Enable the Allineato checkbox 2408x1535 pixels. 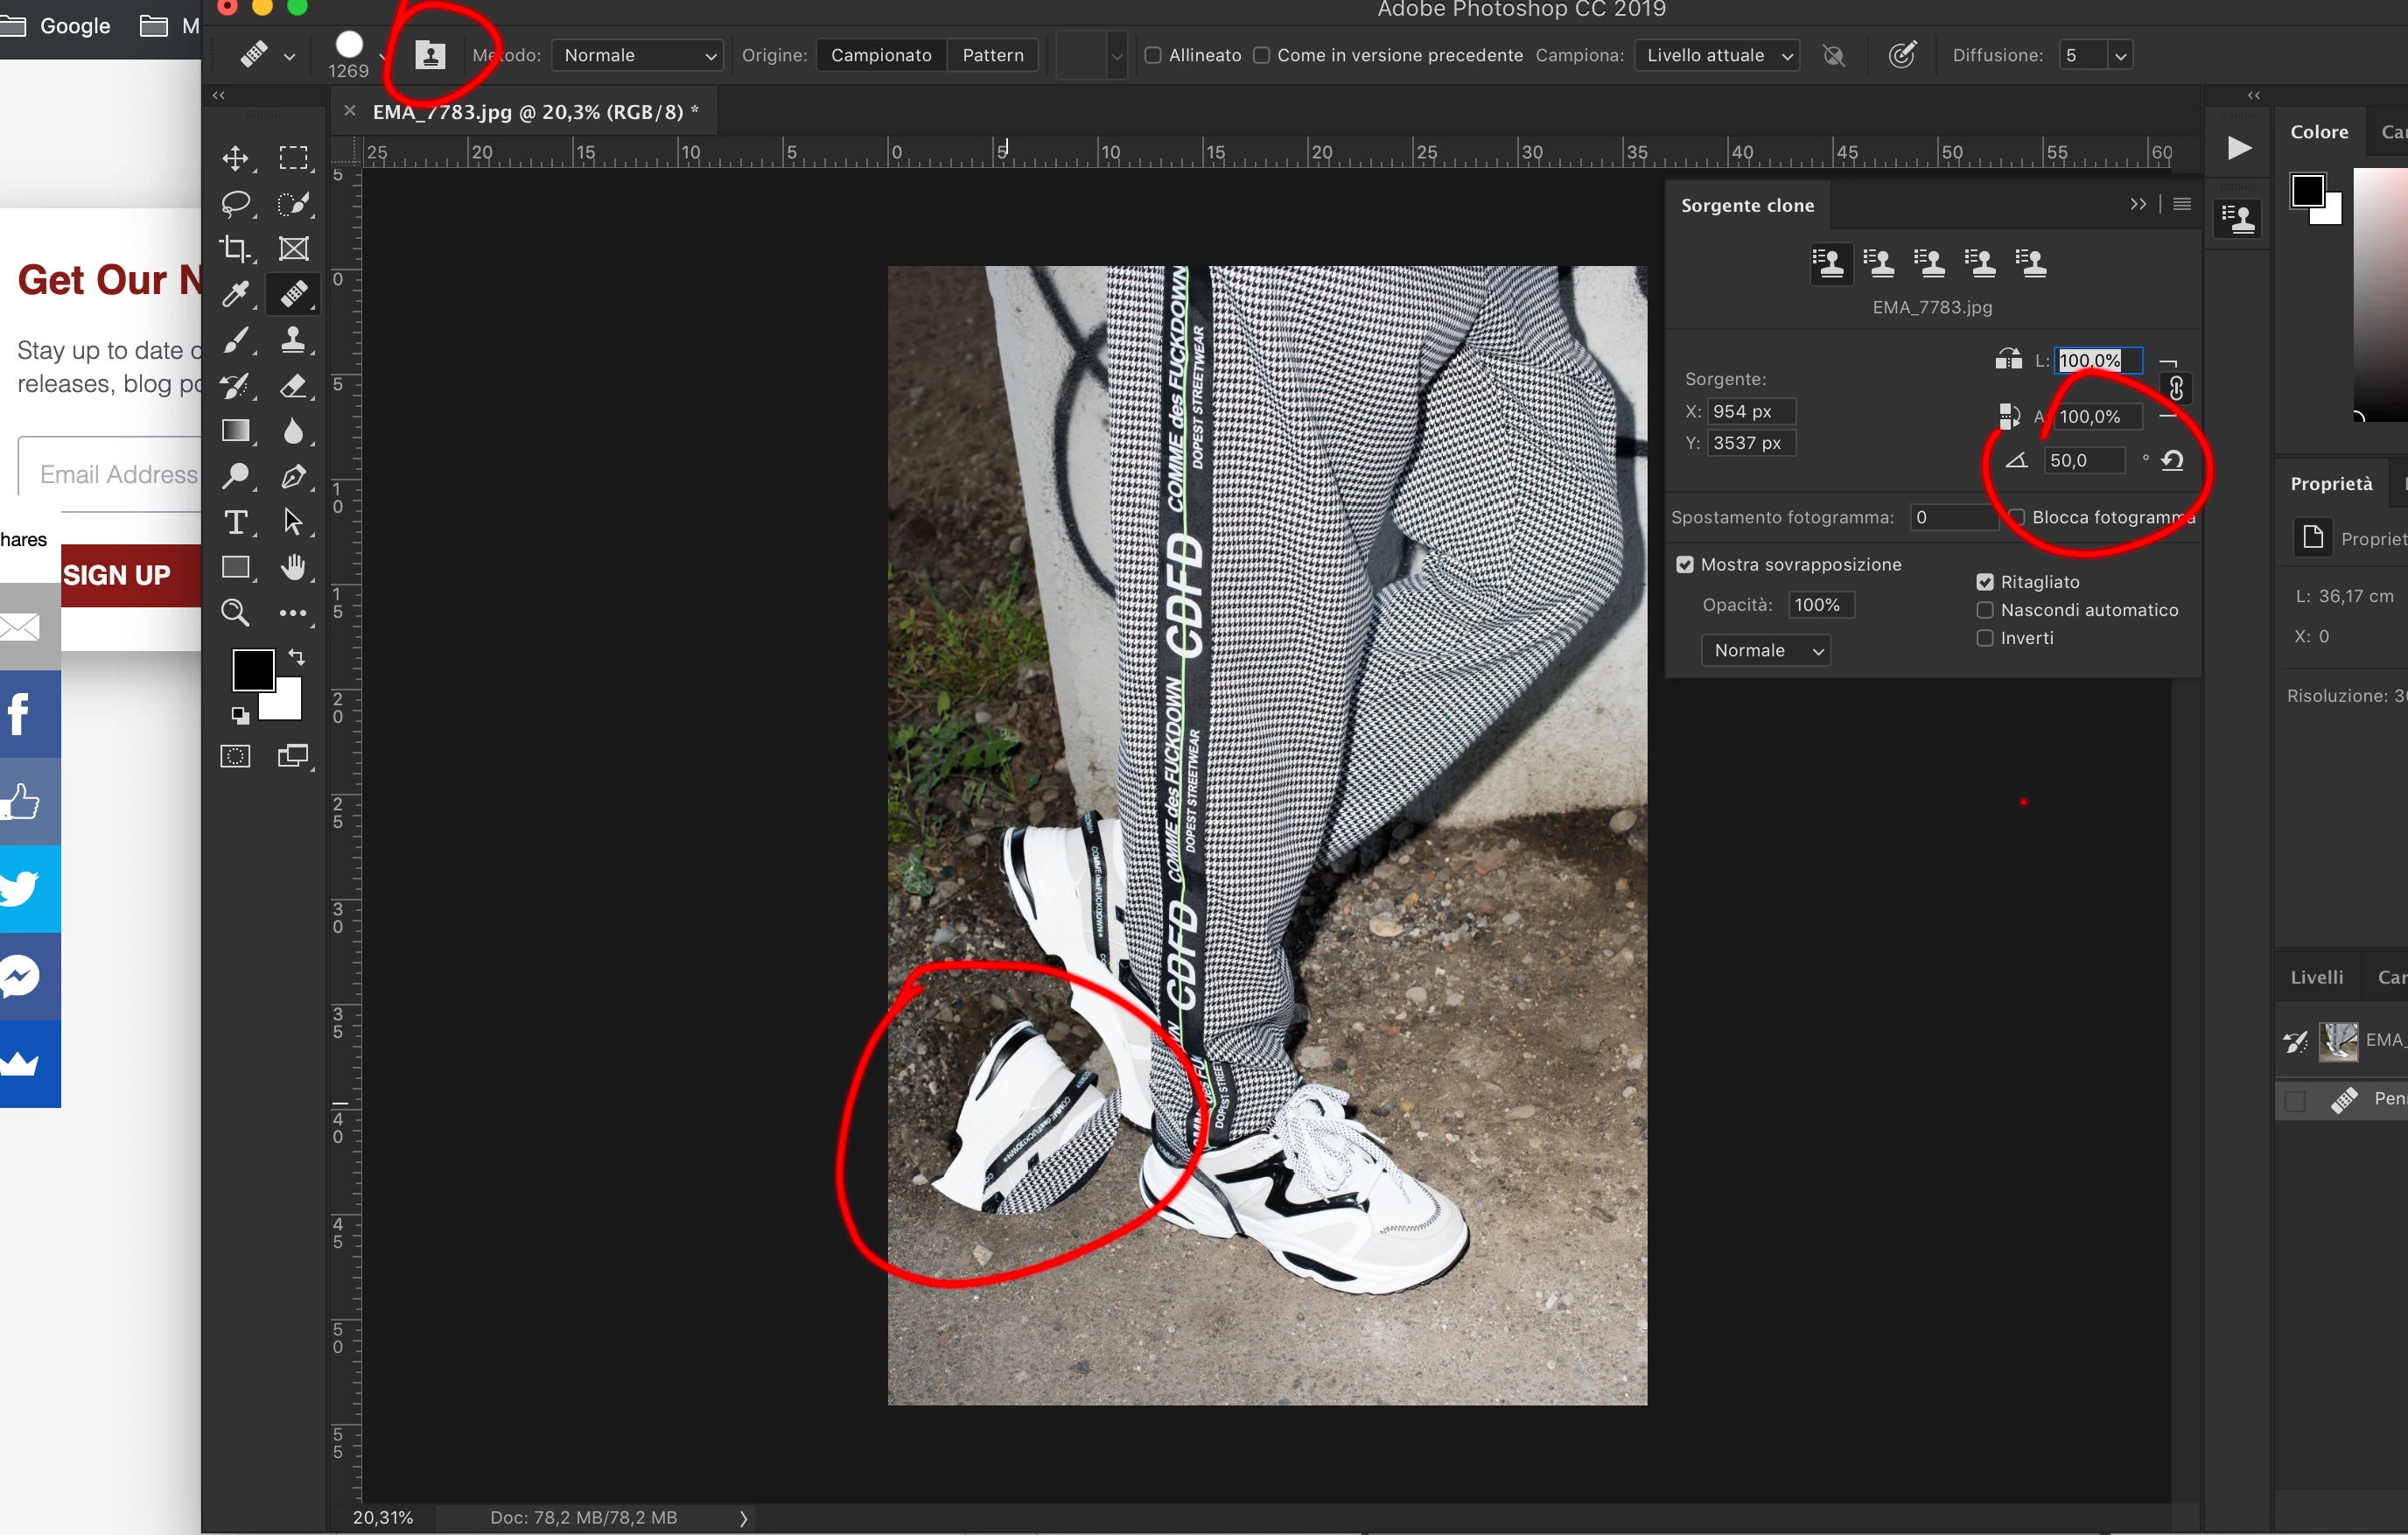pyautogui.click(x=1153, y=55)
